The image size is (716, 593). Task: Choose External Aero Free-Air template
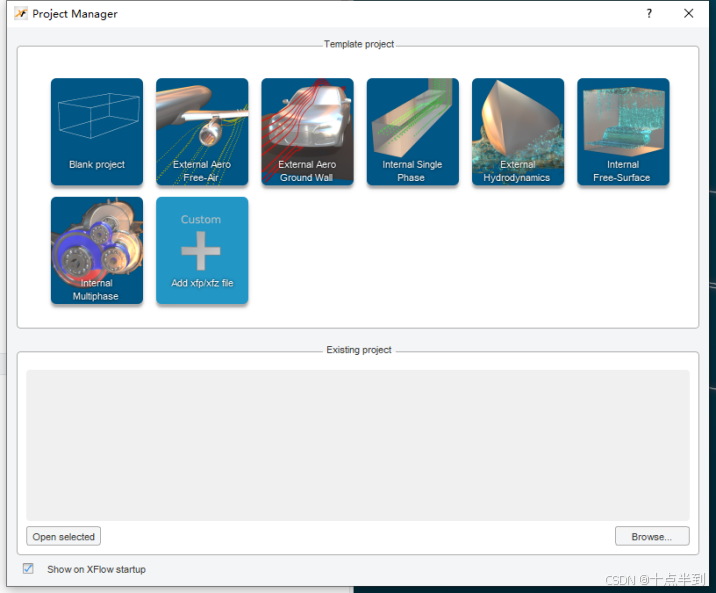tap(202, 131)
